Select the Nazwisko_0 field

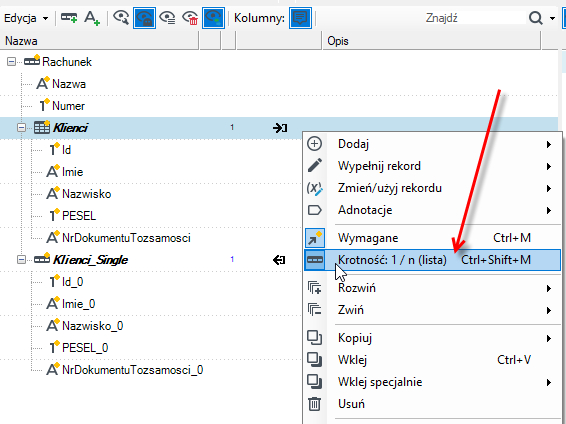pos(93,326)
